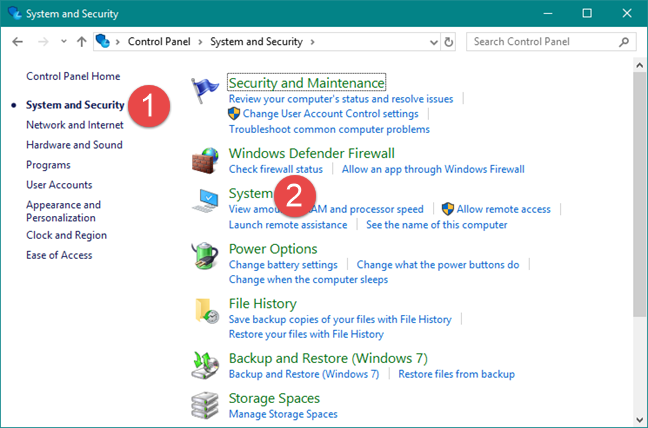The width and height of the screenshot is (648, 428).
Task: Click the Forward navigation arrow
Action: click(x=43, y=42)
